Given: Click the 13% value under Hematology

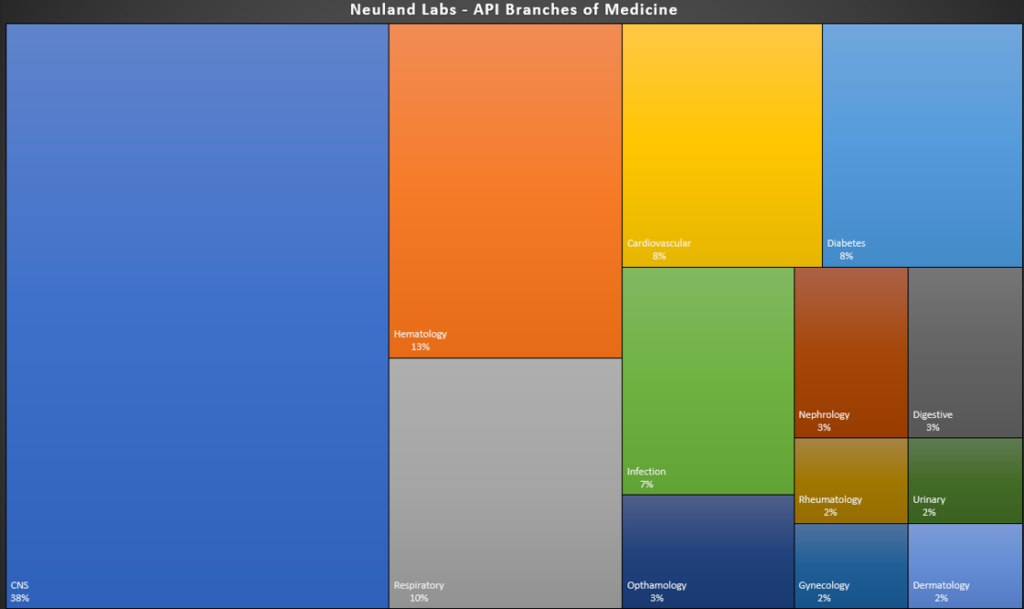Looking at the screenshot, I should 420,347.
